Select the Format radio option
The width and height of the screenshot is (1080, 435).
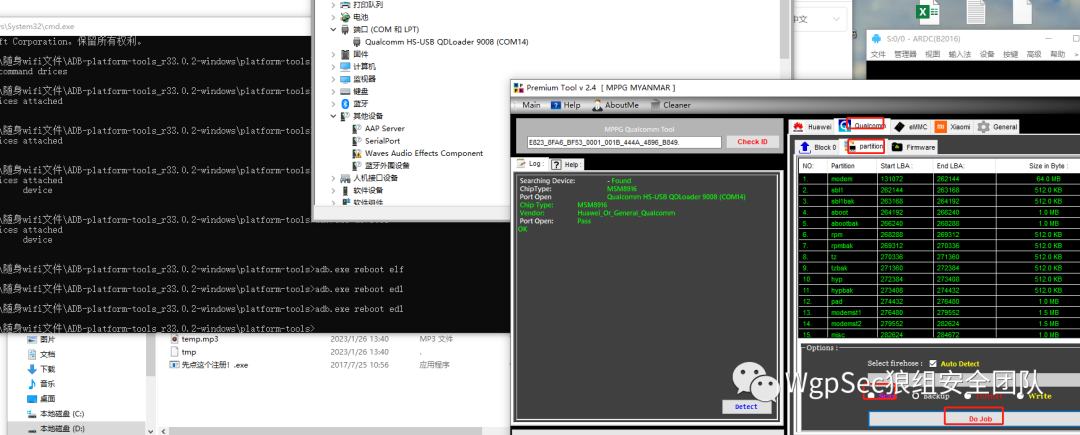pos(968,396)
